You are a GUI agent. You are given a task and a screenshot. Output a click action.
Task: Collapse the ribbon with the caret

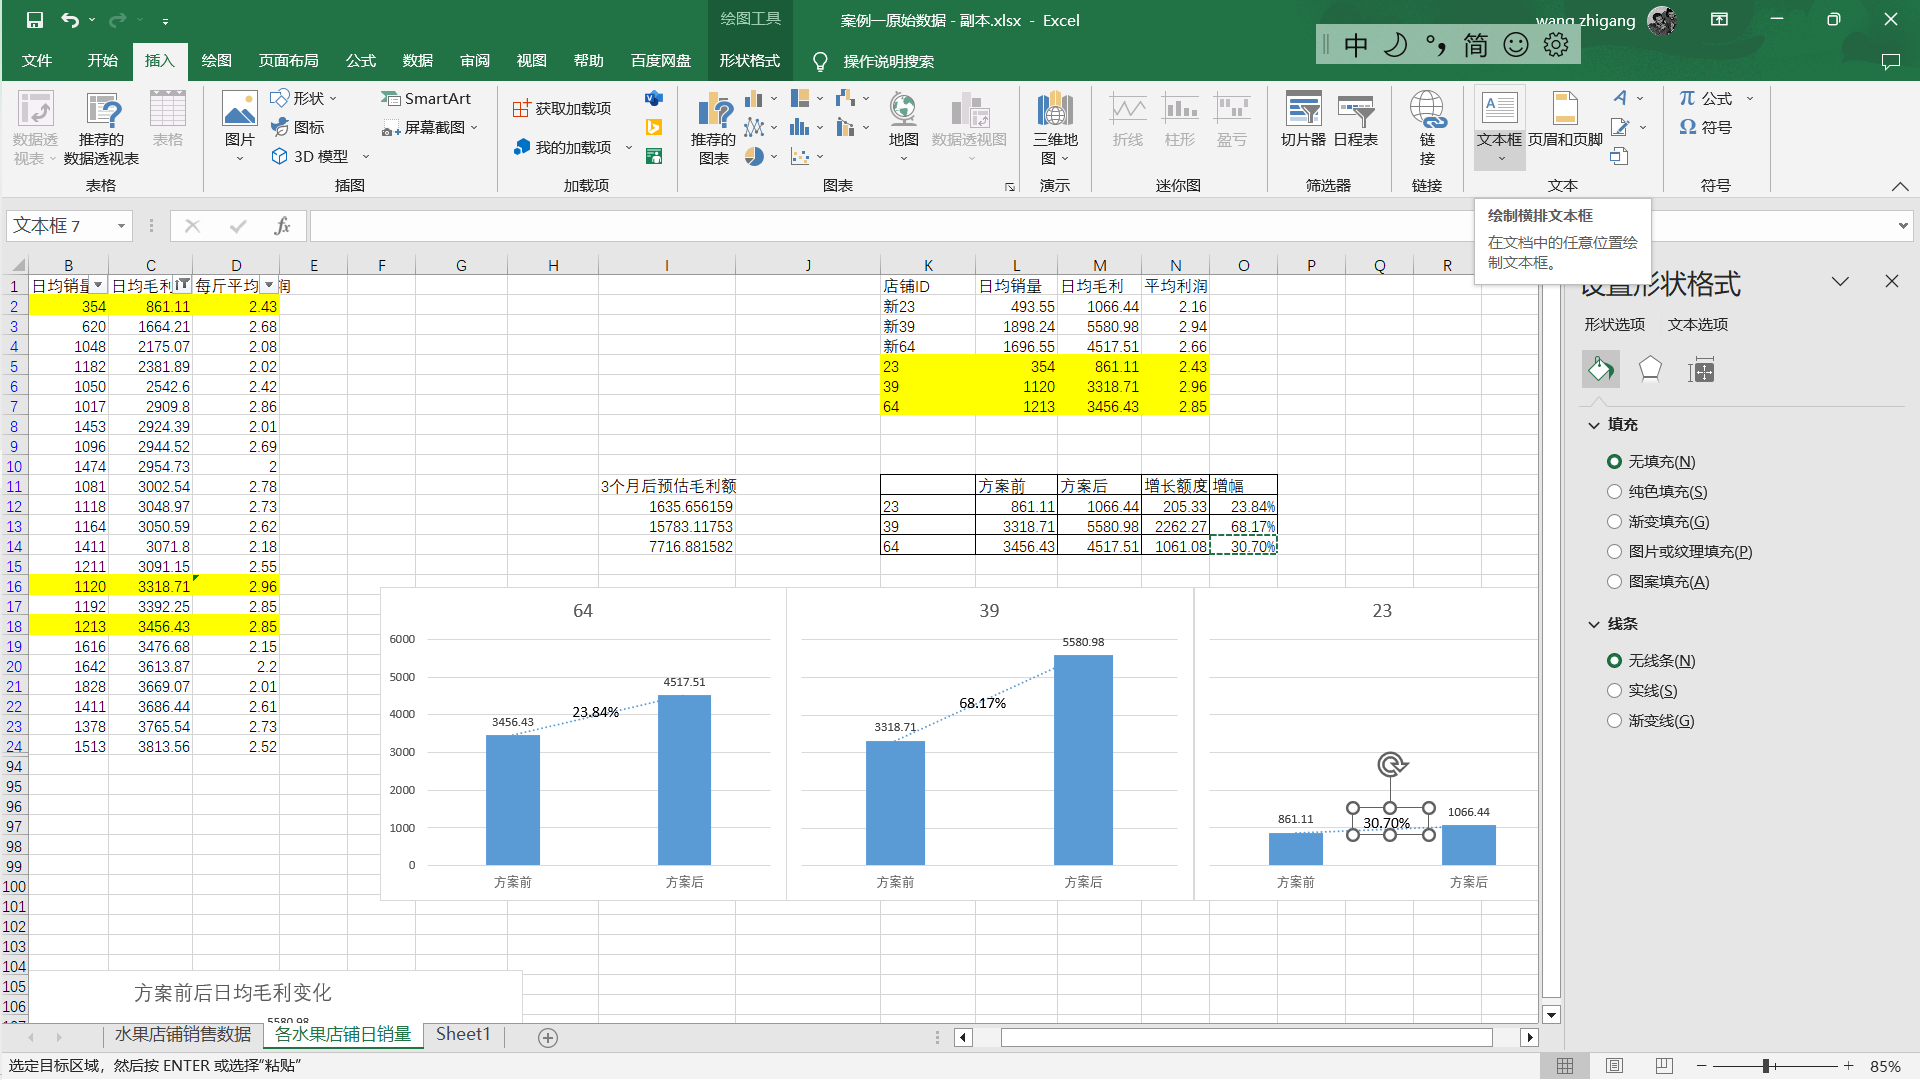(1900, 186)
